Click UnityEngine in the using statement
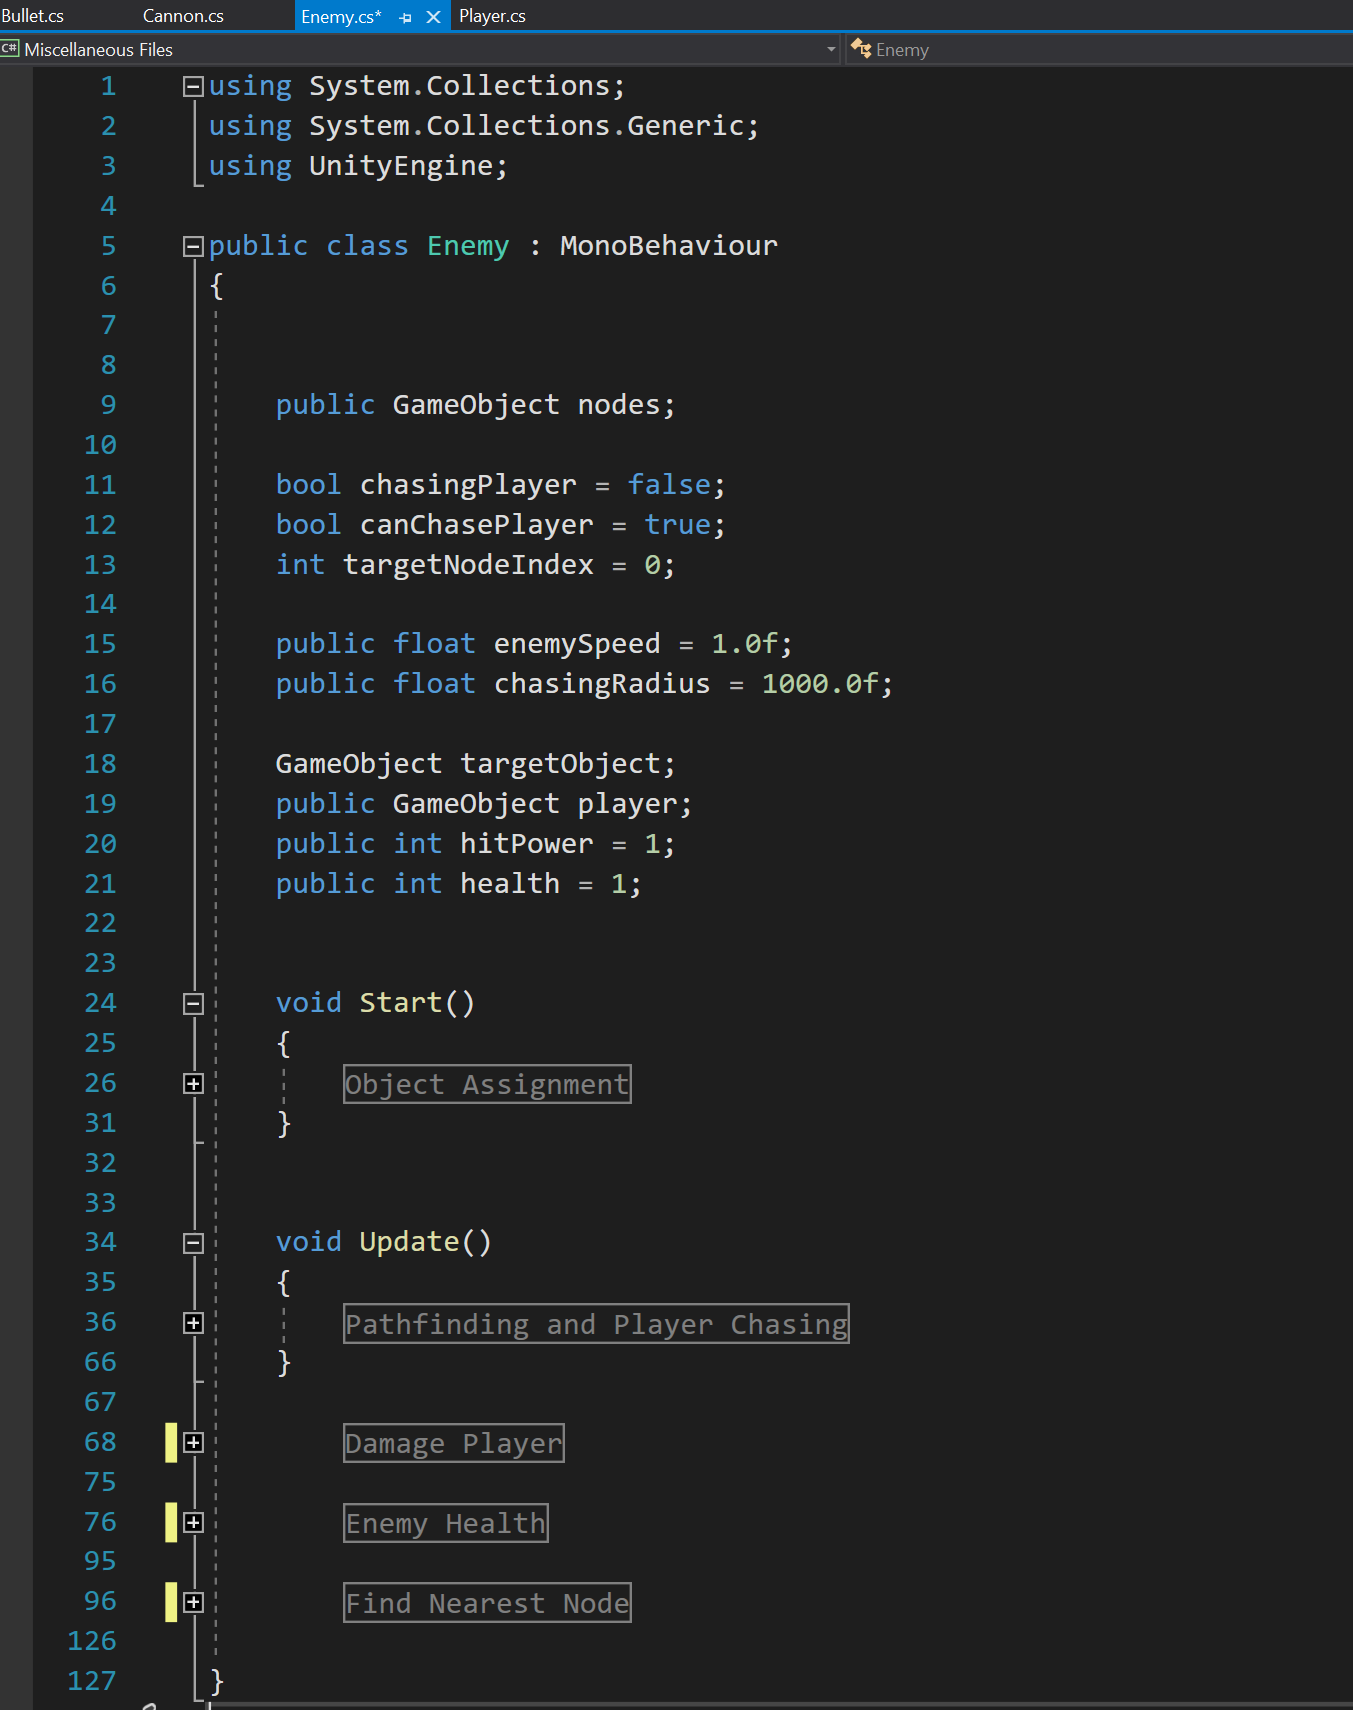The width and height of the screenshot is (1353, 1710). click(x=401, y=166)
